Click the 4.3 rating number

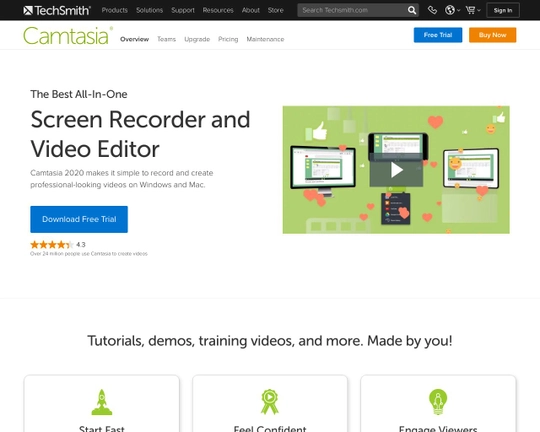81,245
